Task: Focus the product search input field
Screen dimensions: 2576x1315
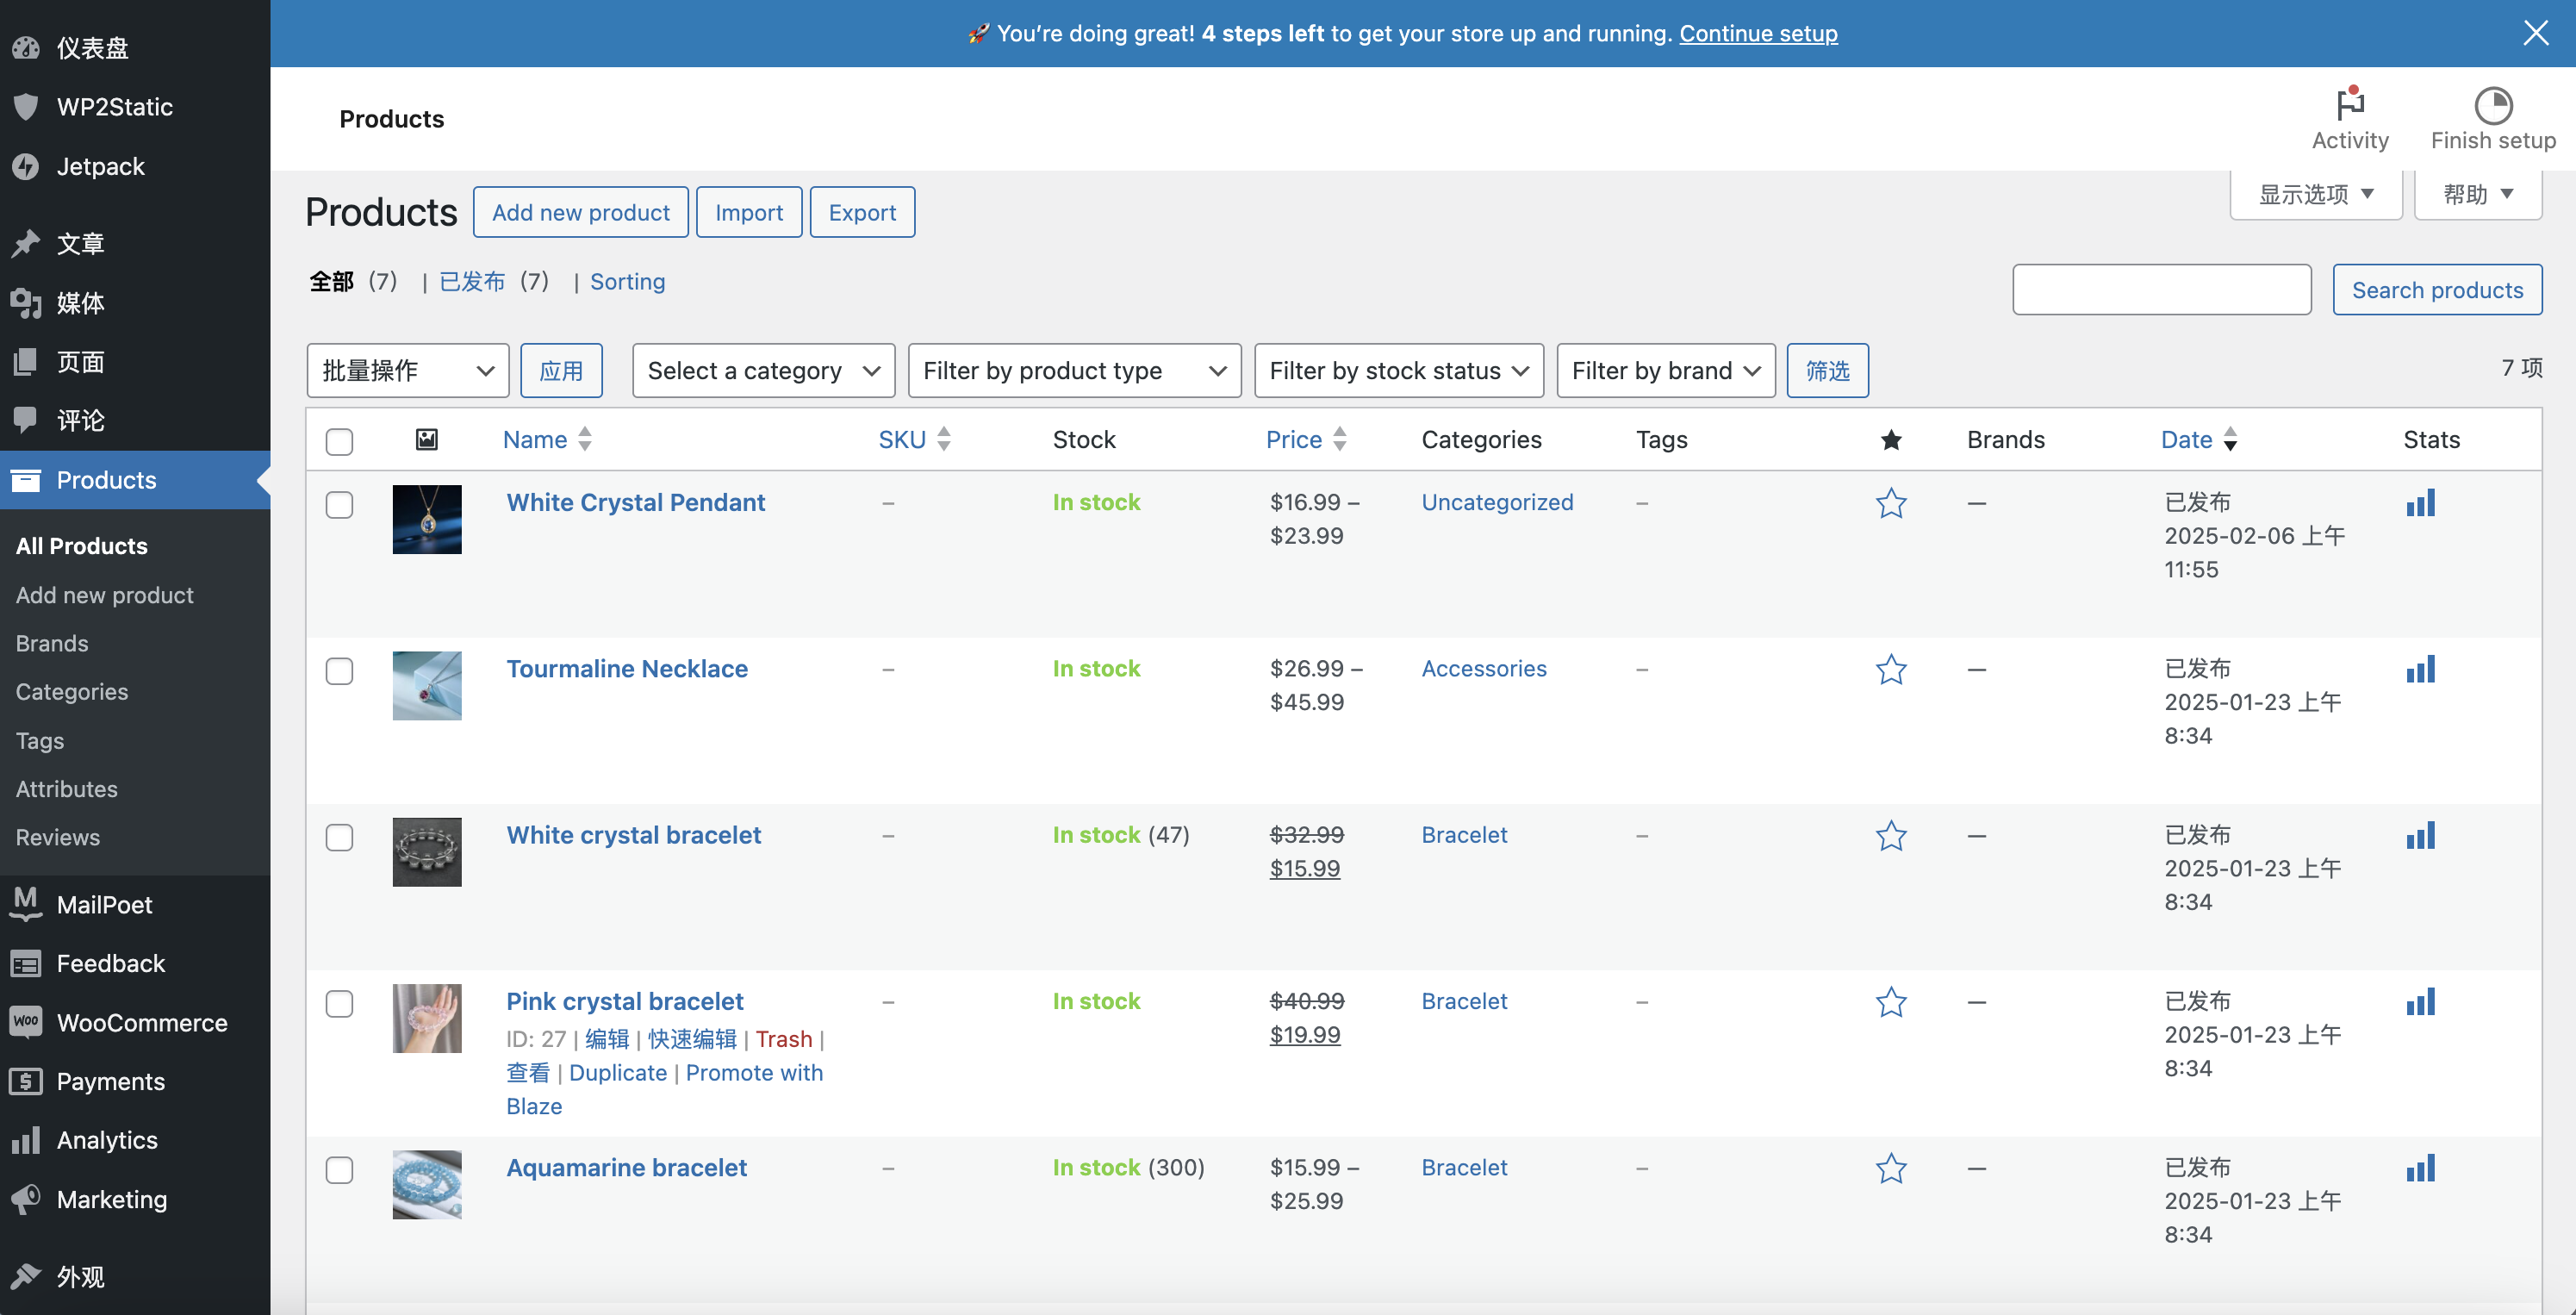Action: point(2161,290)
